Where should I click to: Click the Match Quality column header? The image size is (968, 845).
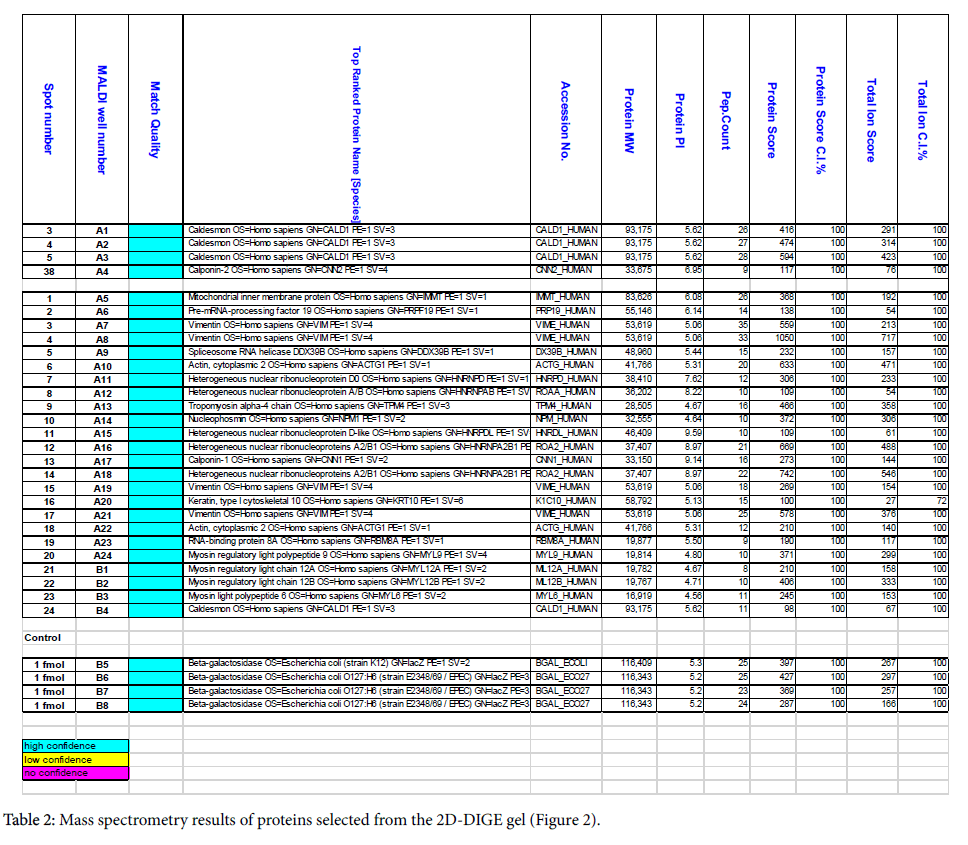[x=154, y=120]
